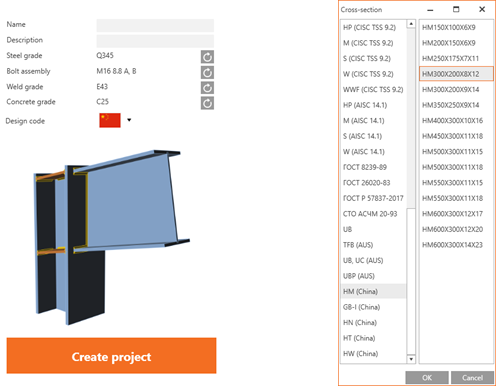Open the Design code dropdown arrow

pyautogui.click(x=129, y=120)
